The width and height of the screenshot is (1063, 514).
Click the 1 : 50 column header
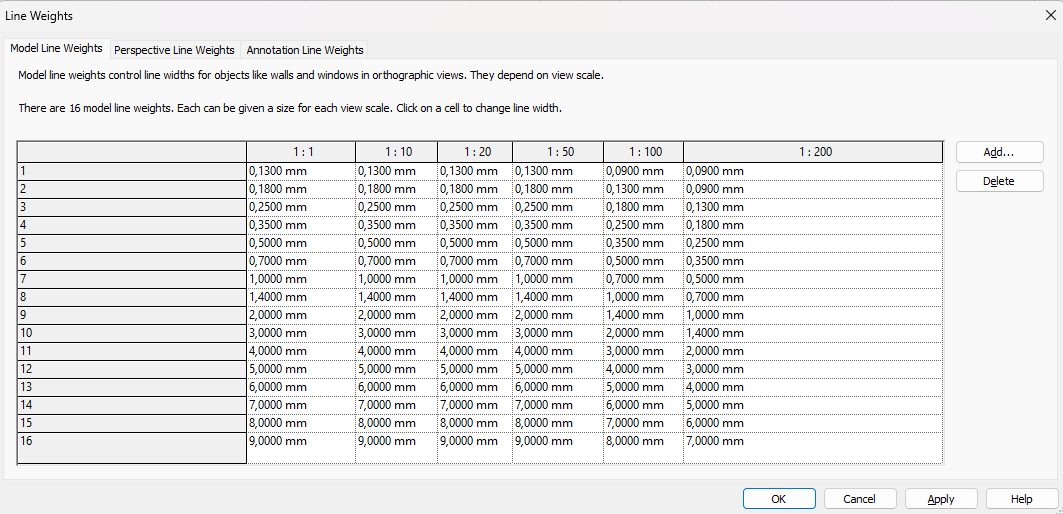point(558,152)
